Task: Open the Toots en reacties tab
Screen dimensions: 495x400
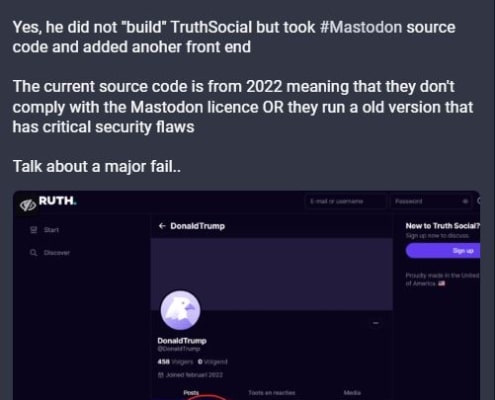Action: [272, 393]
